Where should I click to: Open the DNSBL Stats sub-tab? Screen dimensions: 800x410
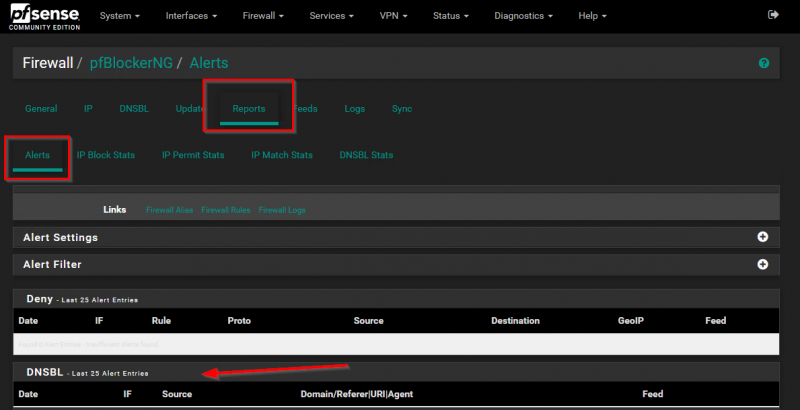[x=366, y=155]
